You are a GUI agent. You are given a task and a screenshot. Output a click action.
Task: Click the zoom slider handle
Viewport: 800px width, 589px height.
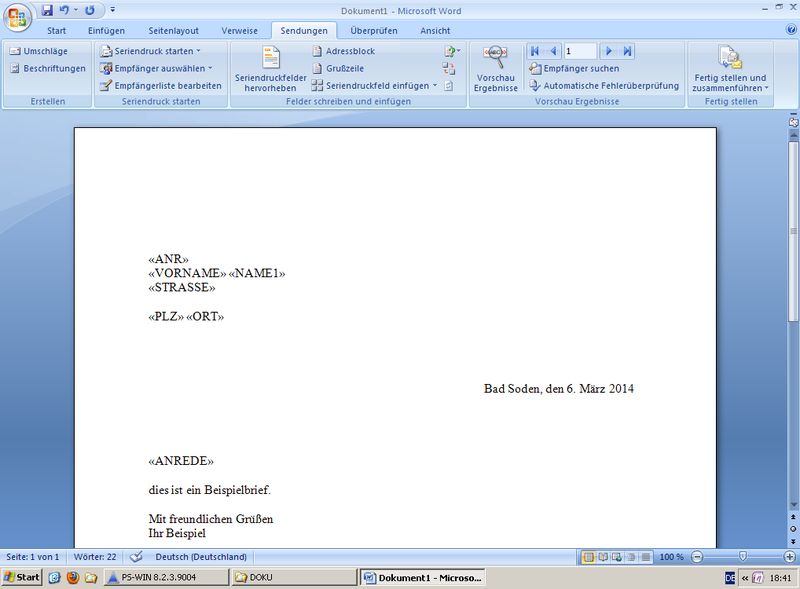pos(743,556)
